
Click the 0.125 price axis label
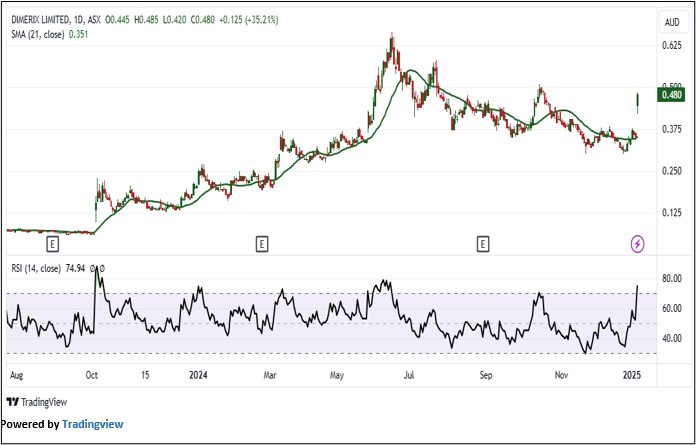point(672,213)
